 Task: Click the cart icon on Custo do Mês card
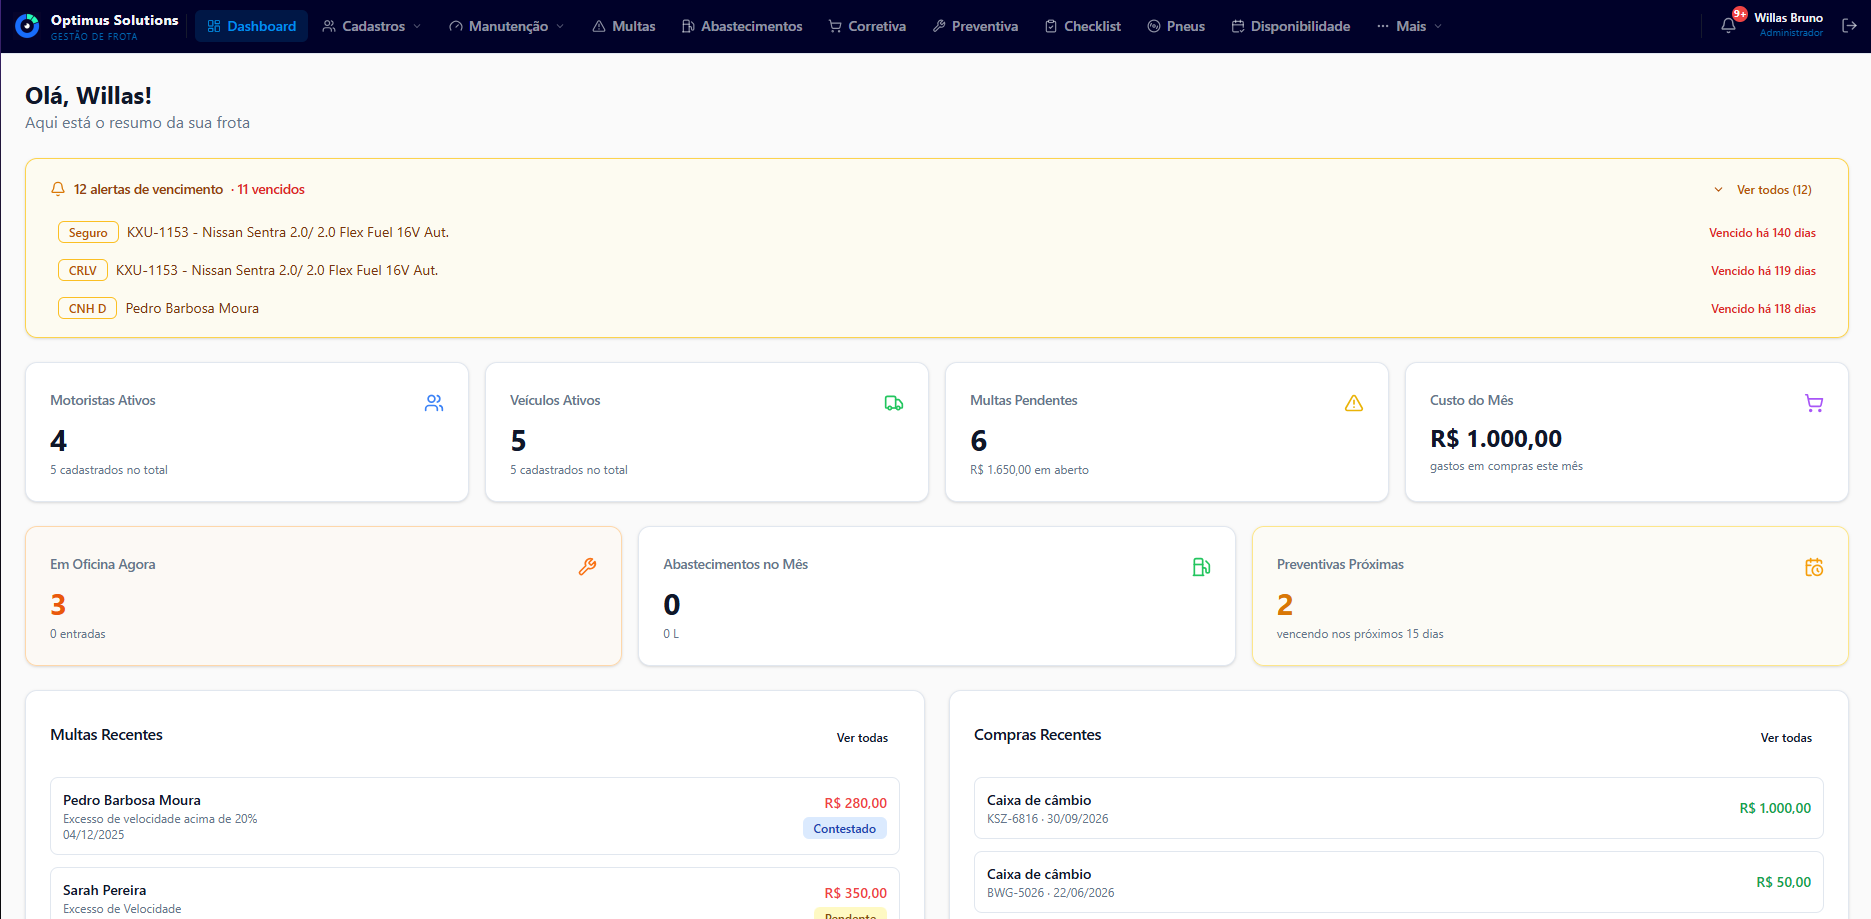[1814, 403]
